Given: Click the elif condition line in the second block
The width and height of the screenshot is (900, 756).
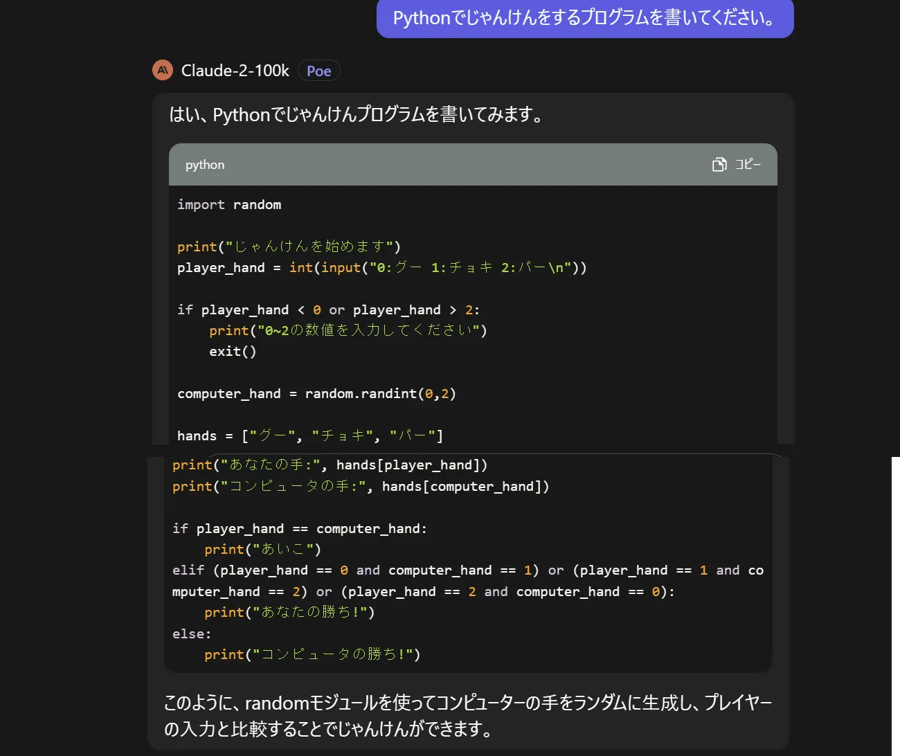Looking at the screenshot, I should [450, 569].
